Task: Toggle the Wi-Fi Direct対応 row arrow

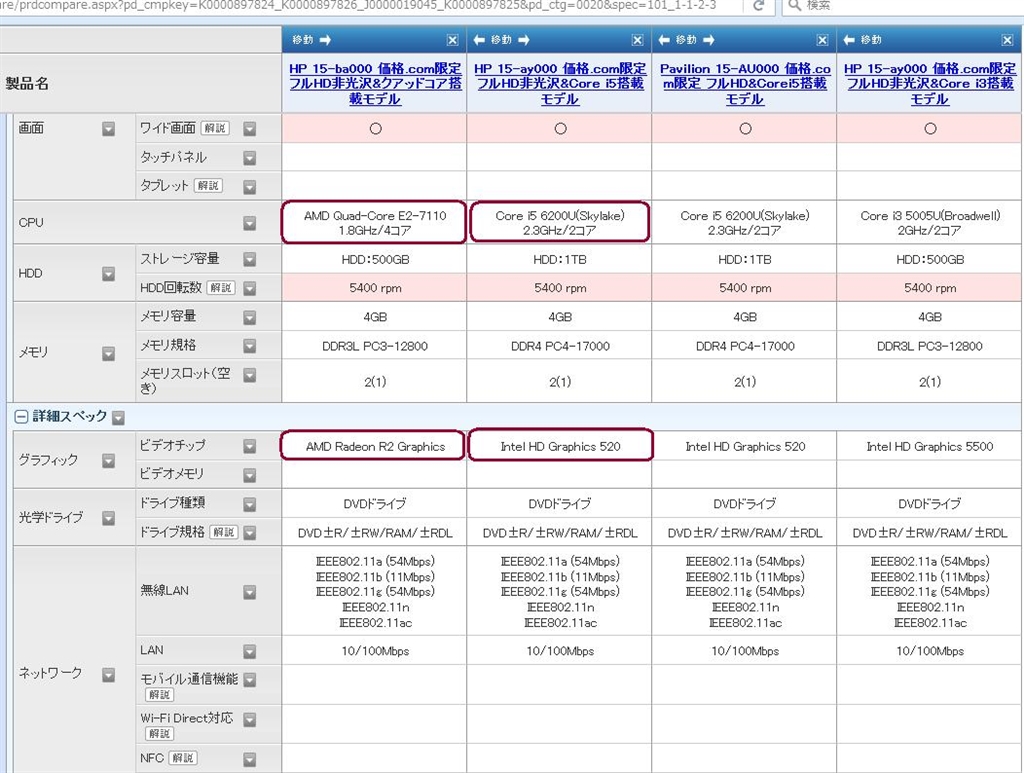Action: coord(249,719)
